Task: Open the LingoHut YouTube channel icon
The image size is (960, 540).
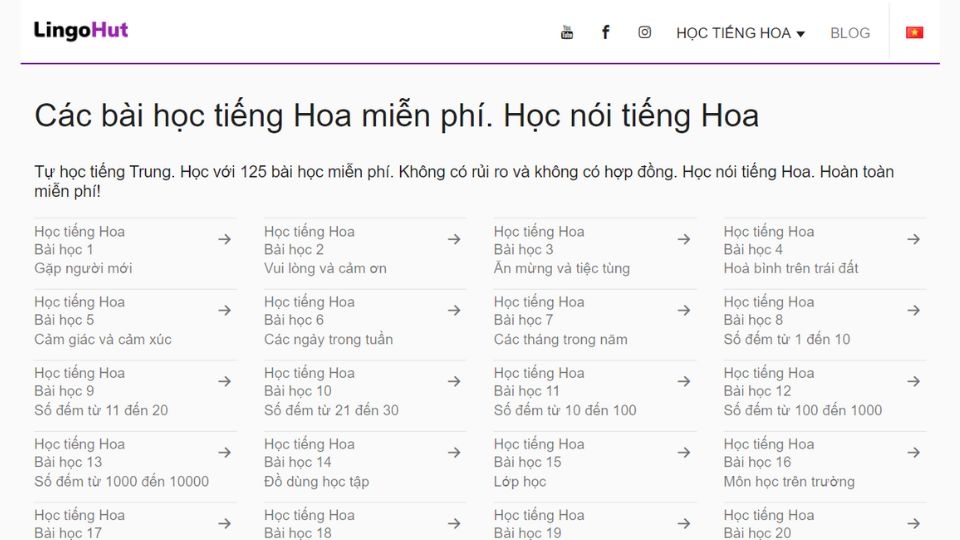Action: (x=567, y=32)
